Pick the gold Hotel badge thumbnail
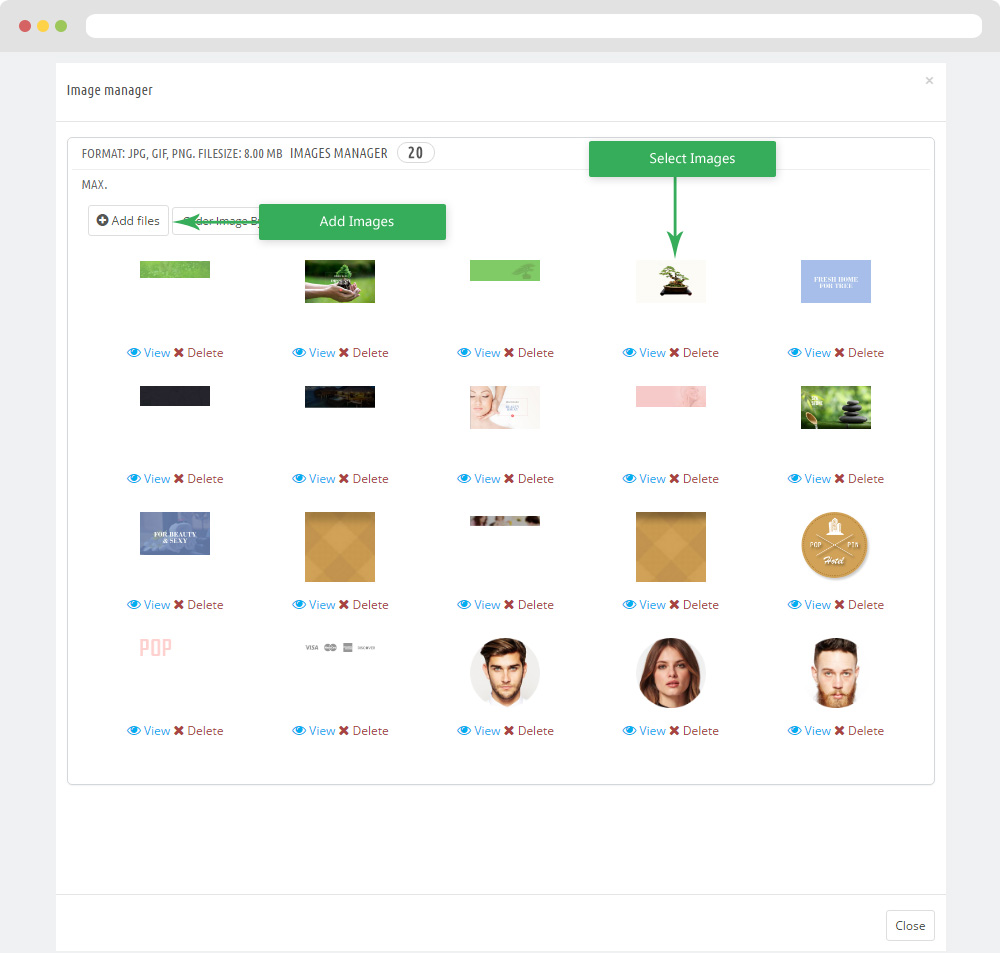 coord(835,546)
